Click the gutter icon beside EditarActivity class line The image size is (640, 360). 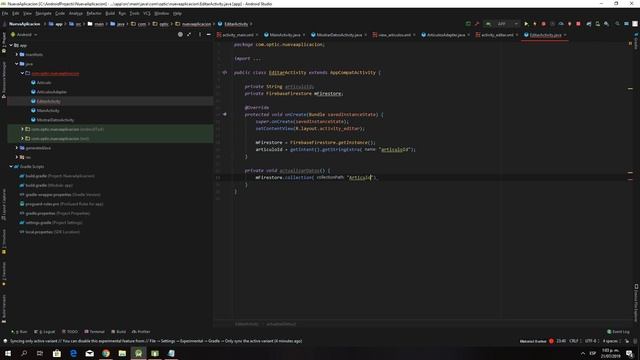coord(224,73)
